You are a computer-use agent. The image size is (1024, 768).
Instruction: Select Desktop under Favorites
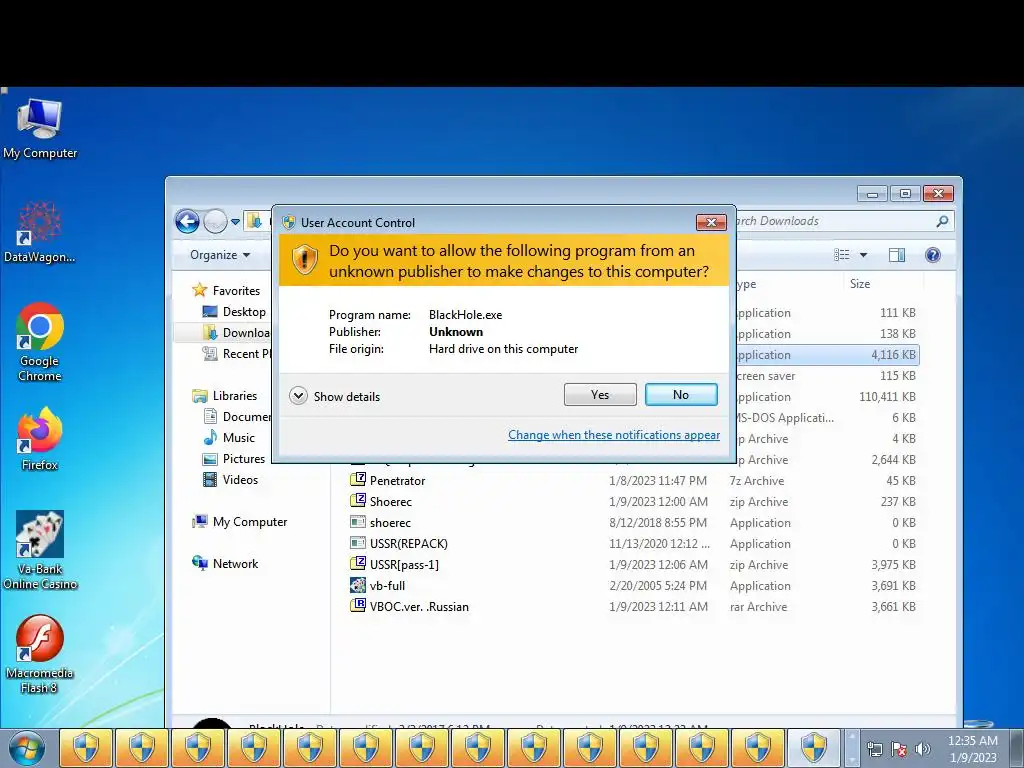pos(234,312)
